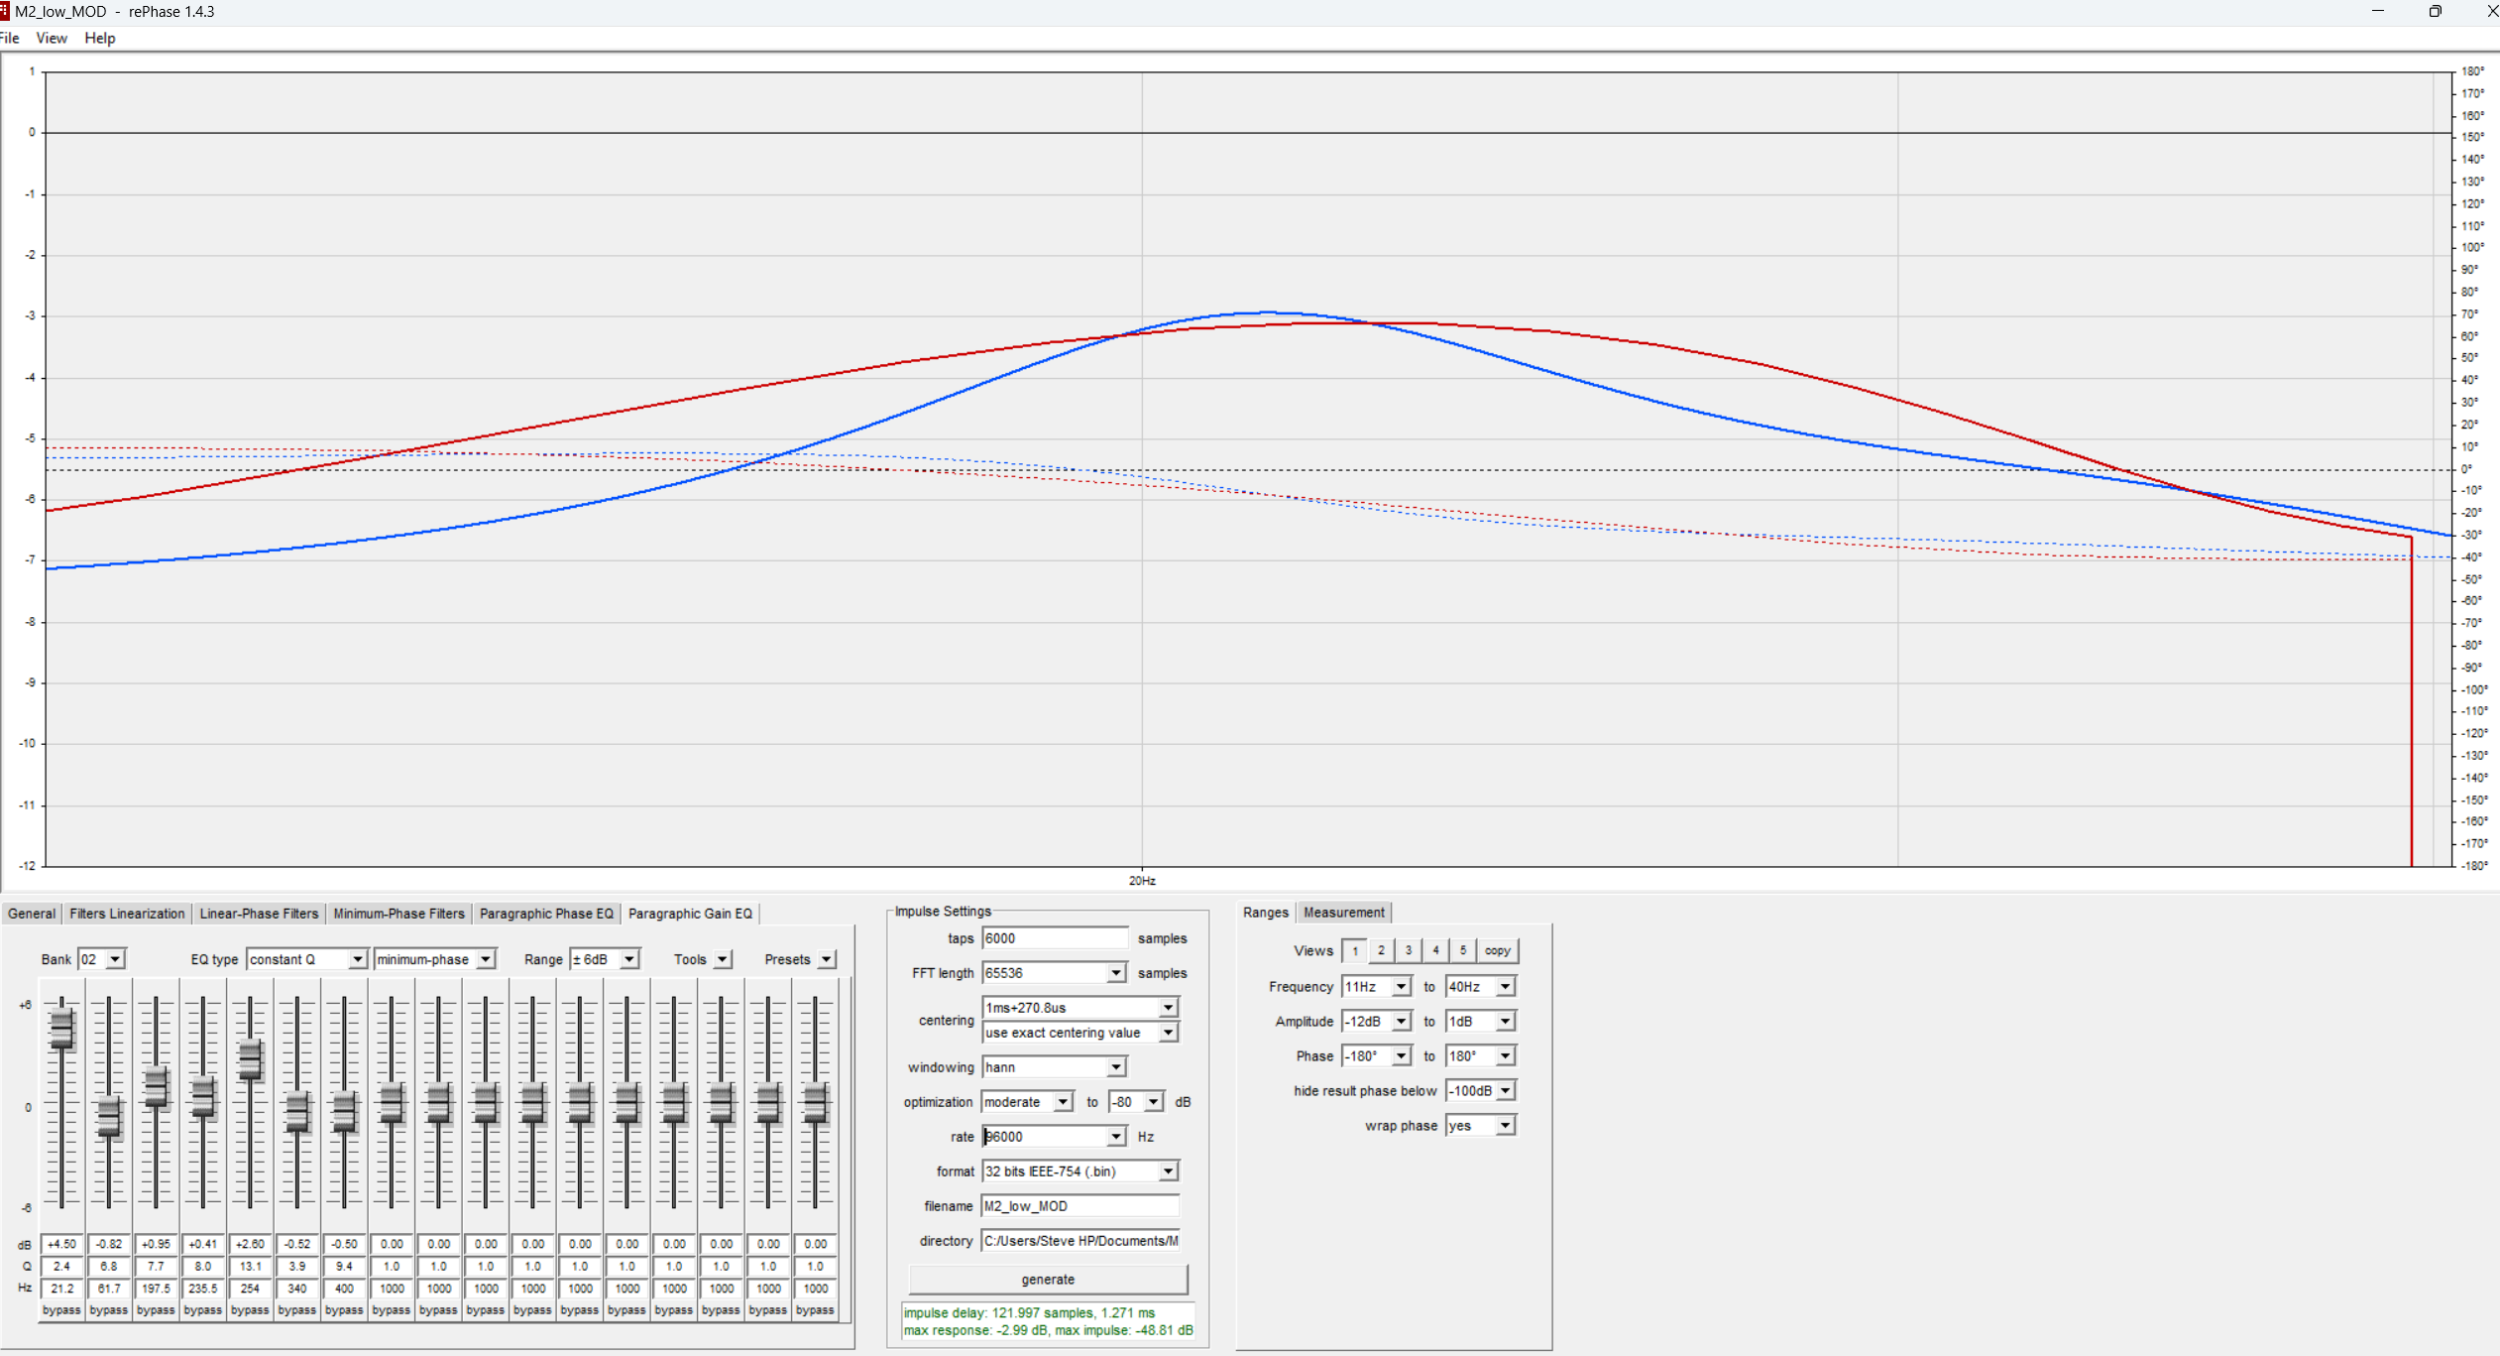Open the windowing hann dropdown
Image resolution: width=2500 pixels, height=1356 pixels.
(x=1116, y=1067)
